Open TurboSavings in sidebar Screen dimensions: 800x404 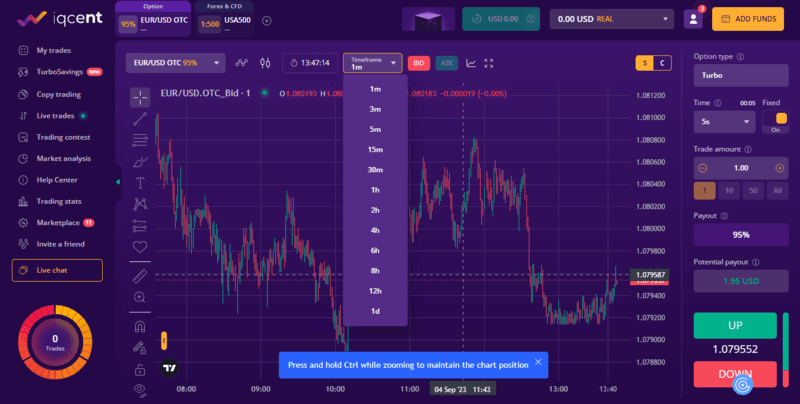point(60,72)
